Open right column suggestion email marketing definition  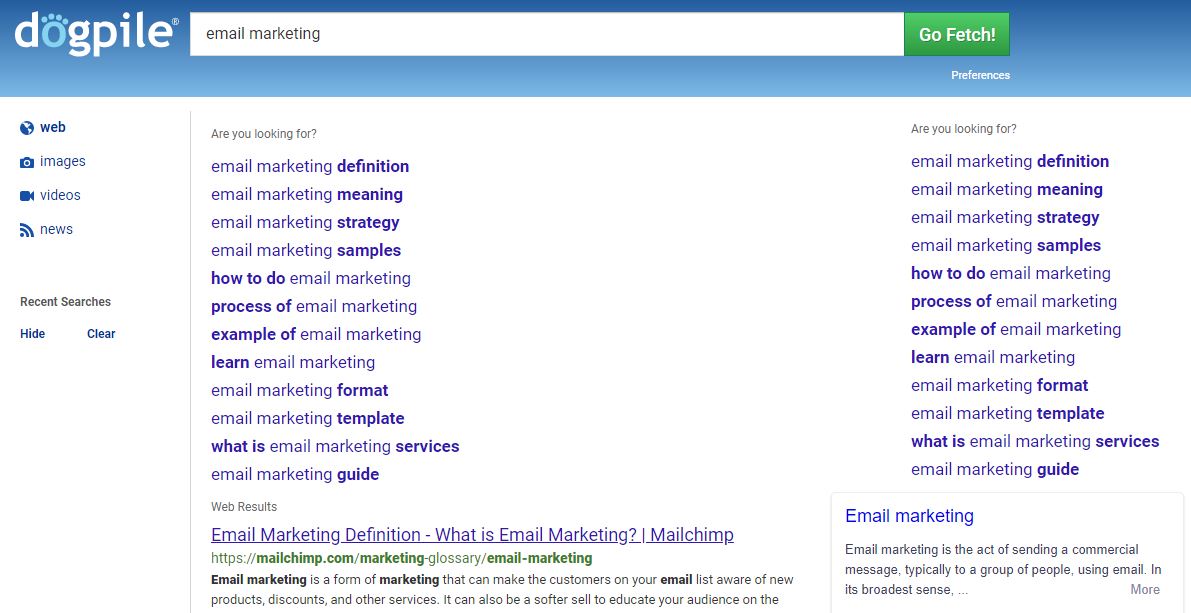[1010, 161]
